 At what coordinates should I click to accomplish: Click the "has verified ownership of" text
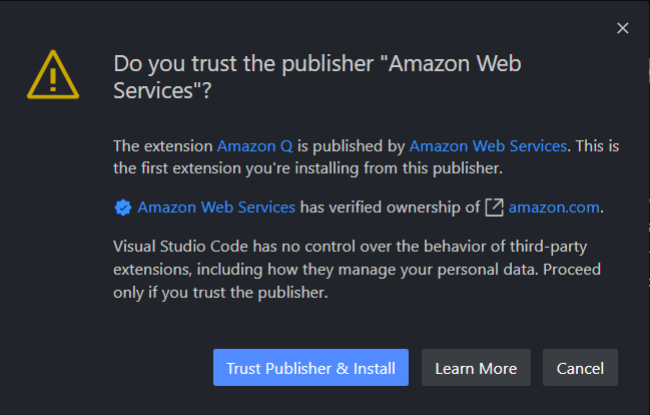389,208
